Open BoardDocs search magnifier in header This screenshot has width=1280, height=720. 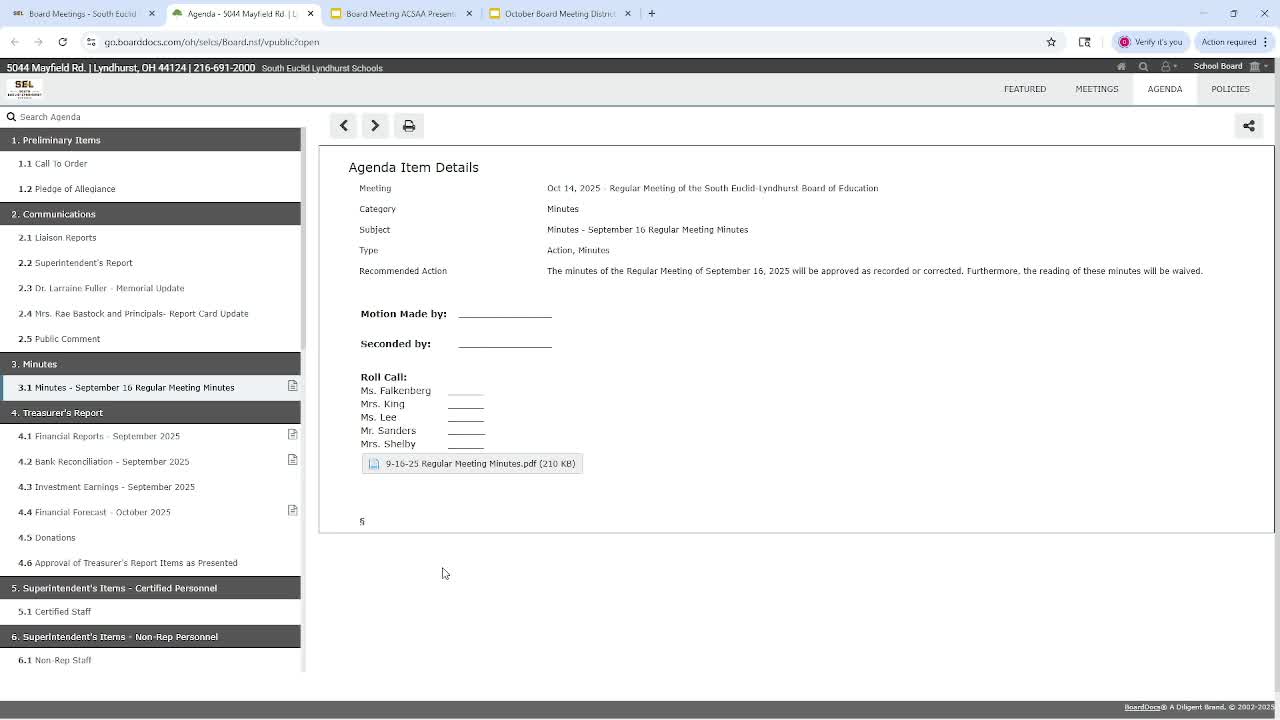pos(1143,67)
